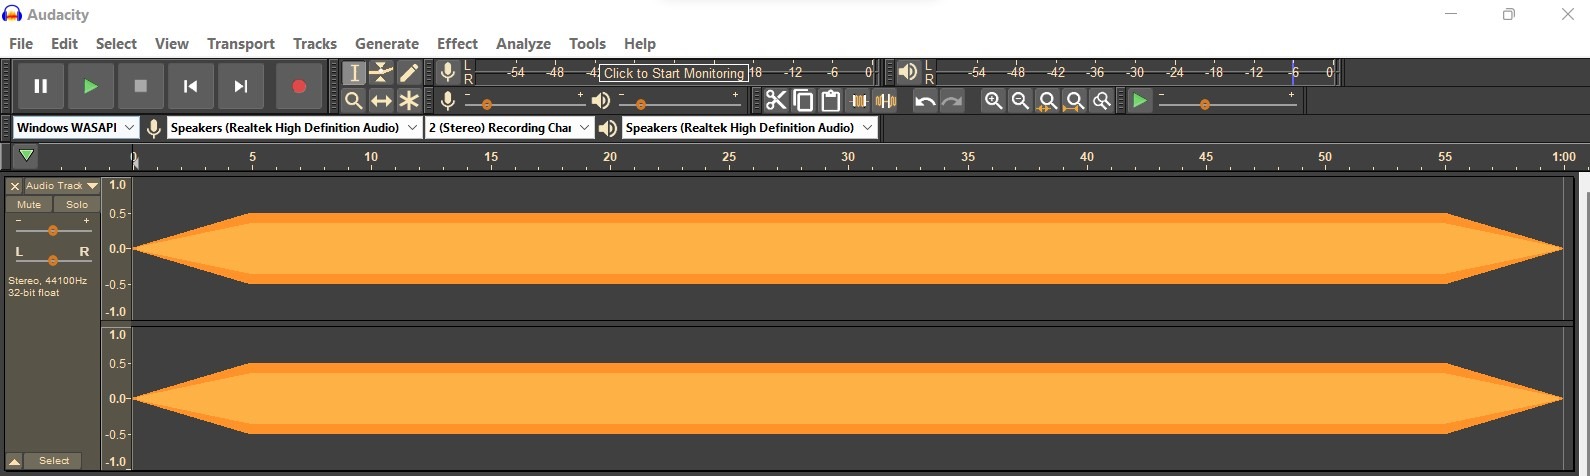Click the Copy icon
1590x476 pixels.
point(803,101)
